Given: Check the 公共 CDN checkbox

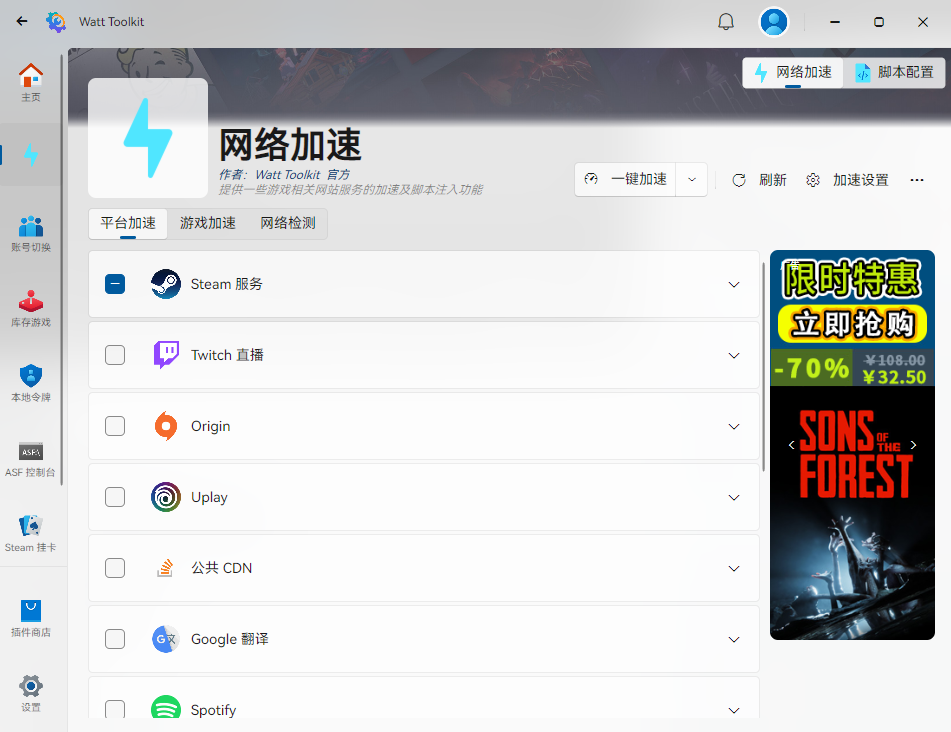Looking at the screenshot, I should 115,568.
